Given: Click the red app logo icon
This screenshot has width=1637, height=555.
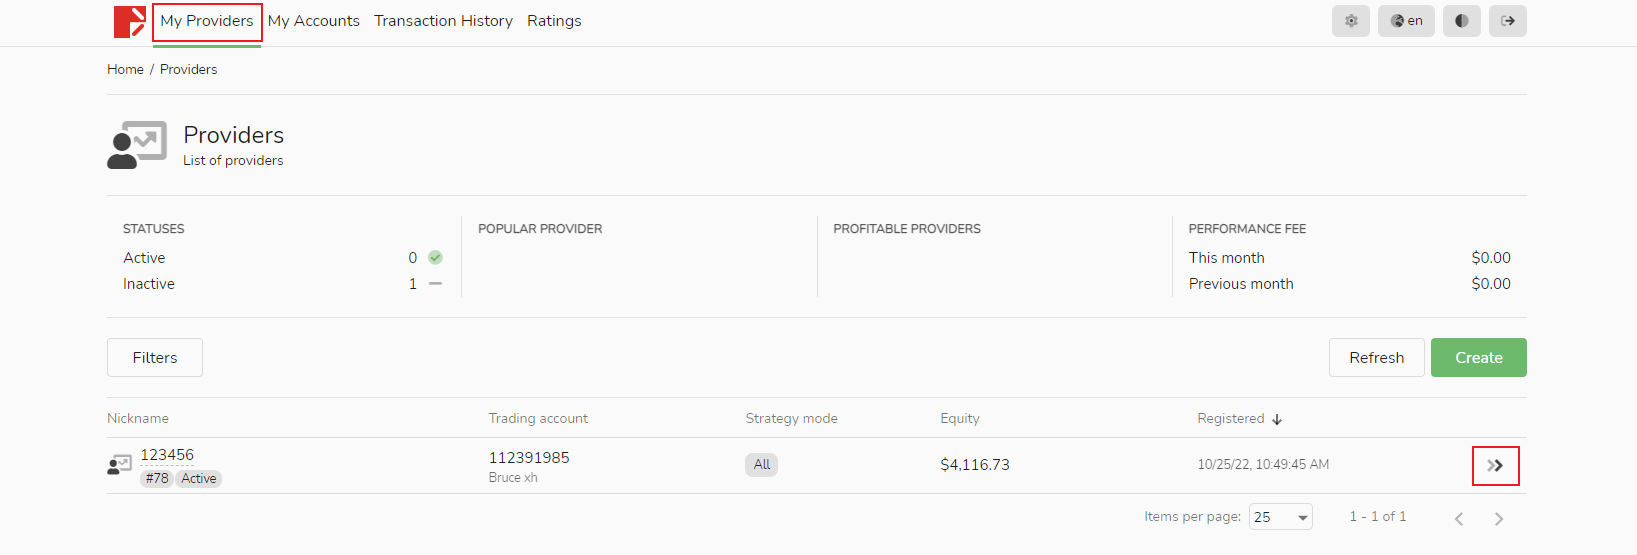Looking at the screenshot, I should [x=129, y=21].
